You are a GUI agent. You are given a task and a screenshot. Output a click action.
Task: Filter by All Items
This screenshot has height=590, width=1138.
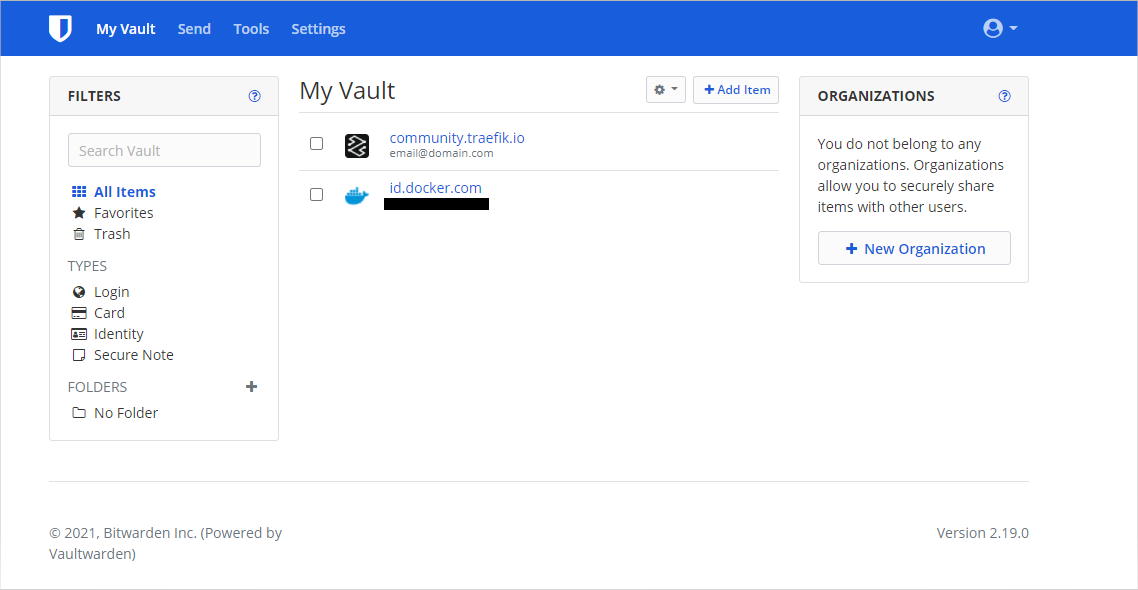click(x=113, y=192)
